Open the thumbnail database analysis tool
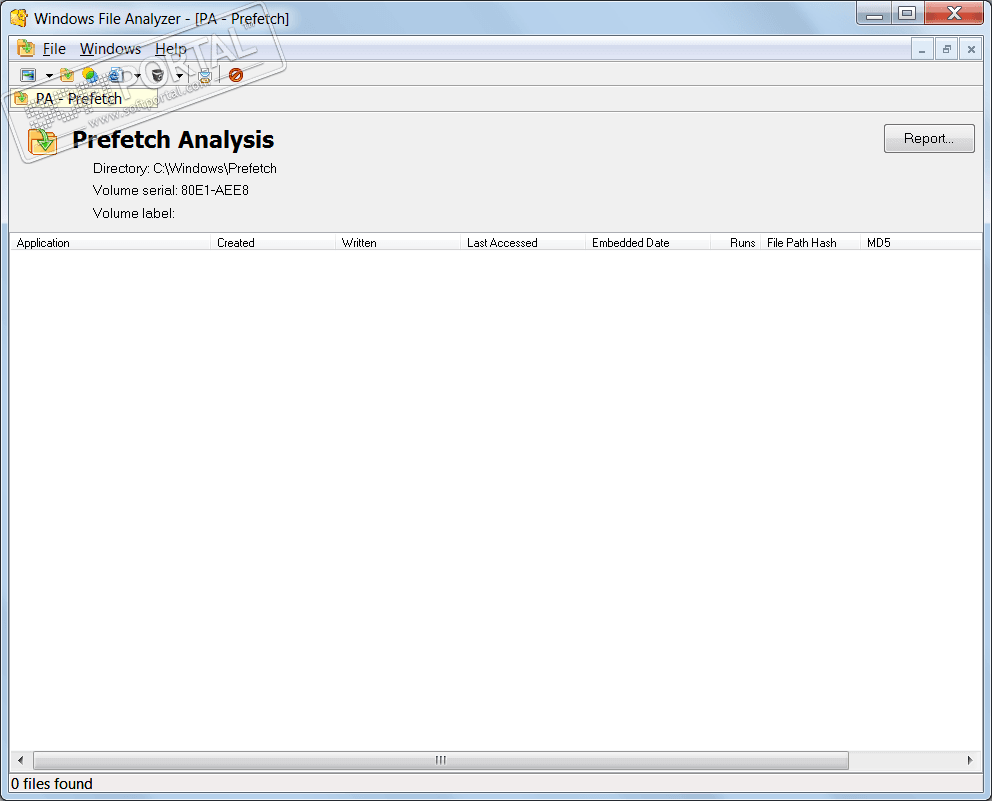 [28, 75]
